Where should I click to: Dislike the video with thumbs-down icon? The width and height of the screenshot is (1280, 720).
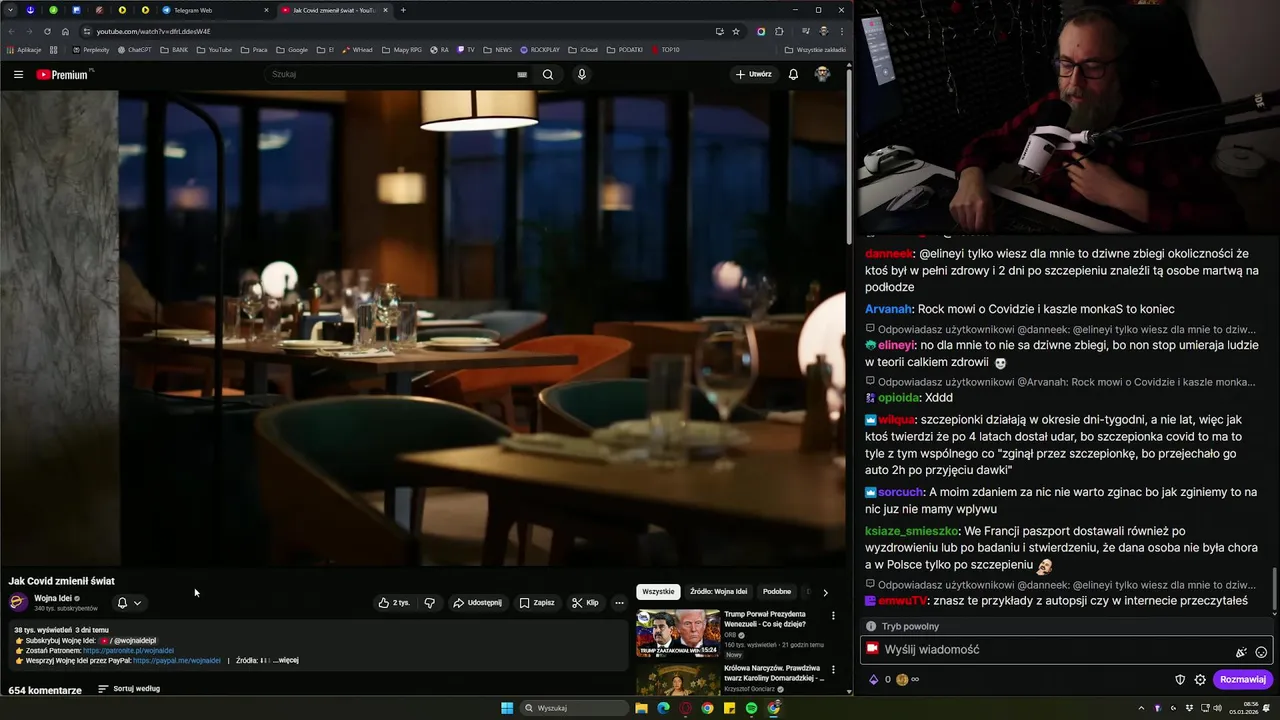click(429, 603)
